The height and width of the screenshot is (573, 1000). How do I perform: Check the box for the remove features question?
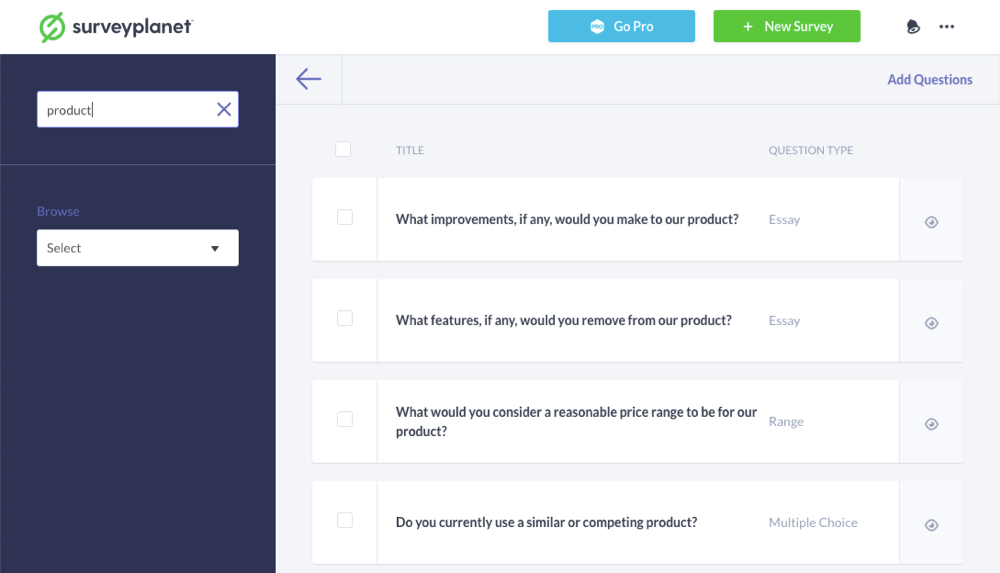[345, 318]
